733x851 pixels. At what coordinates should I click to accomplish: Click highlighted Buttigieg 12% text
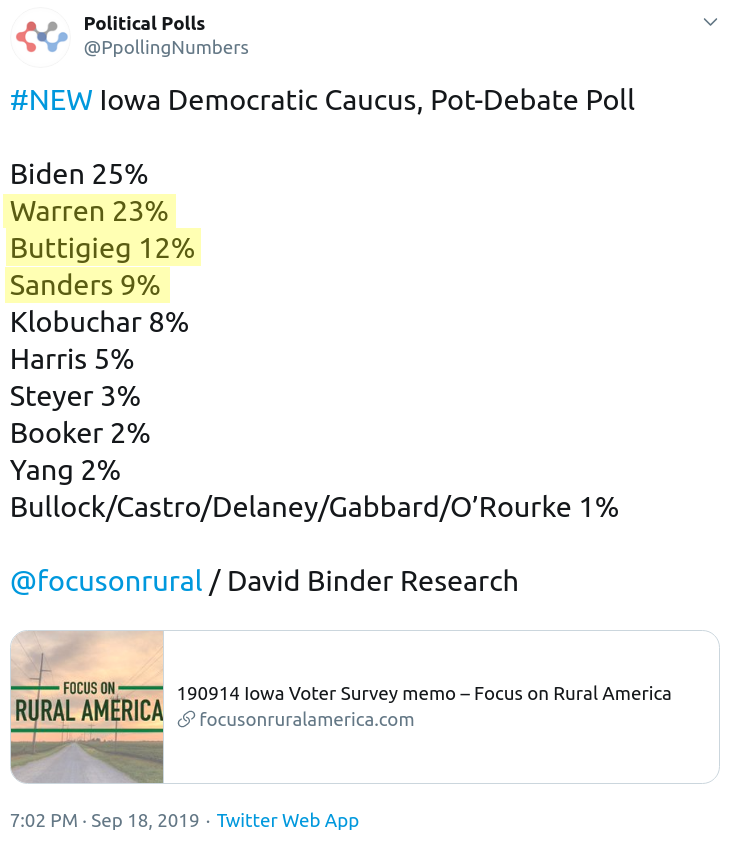[102, 248]
